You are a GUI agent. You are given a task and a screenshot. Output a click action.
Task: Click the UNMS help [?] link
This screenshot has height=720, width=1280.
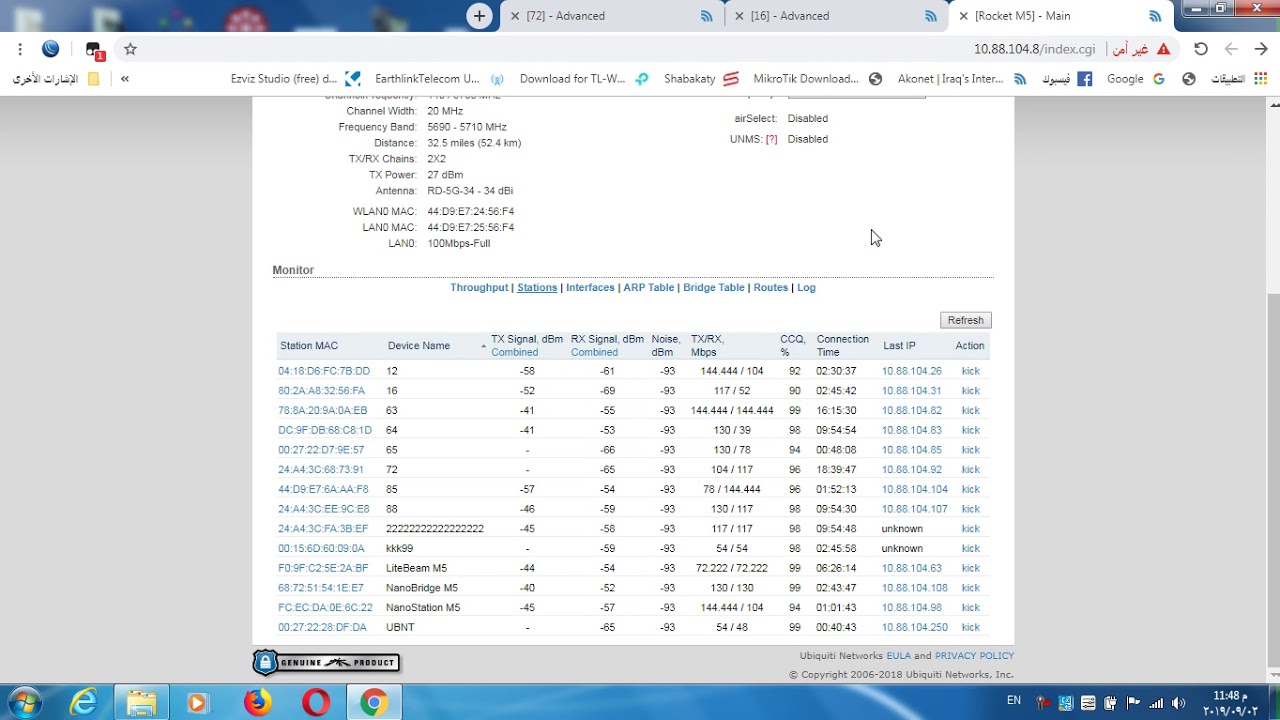[x=771, y=139]
